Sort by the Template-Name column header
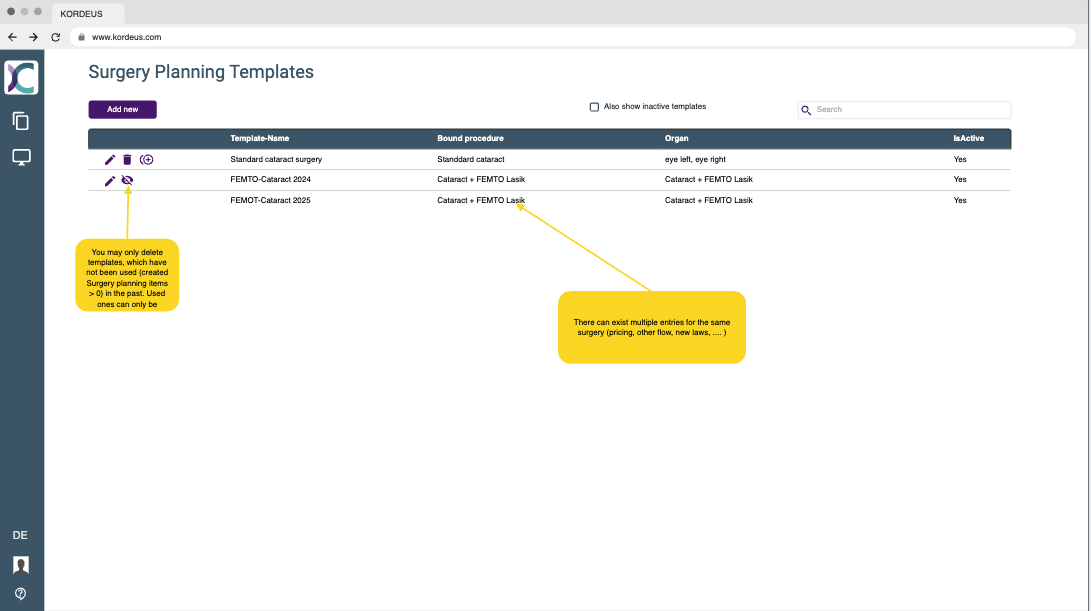Image resolution: width=1091 pixels, height=611 pixels. tap(259, 138)
